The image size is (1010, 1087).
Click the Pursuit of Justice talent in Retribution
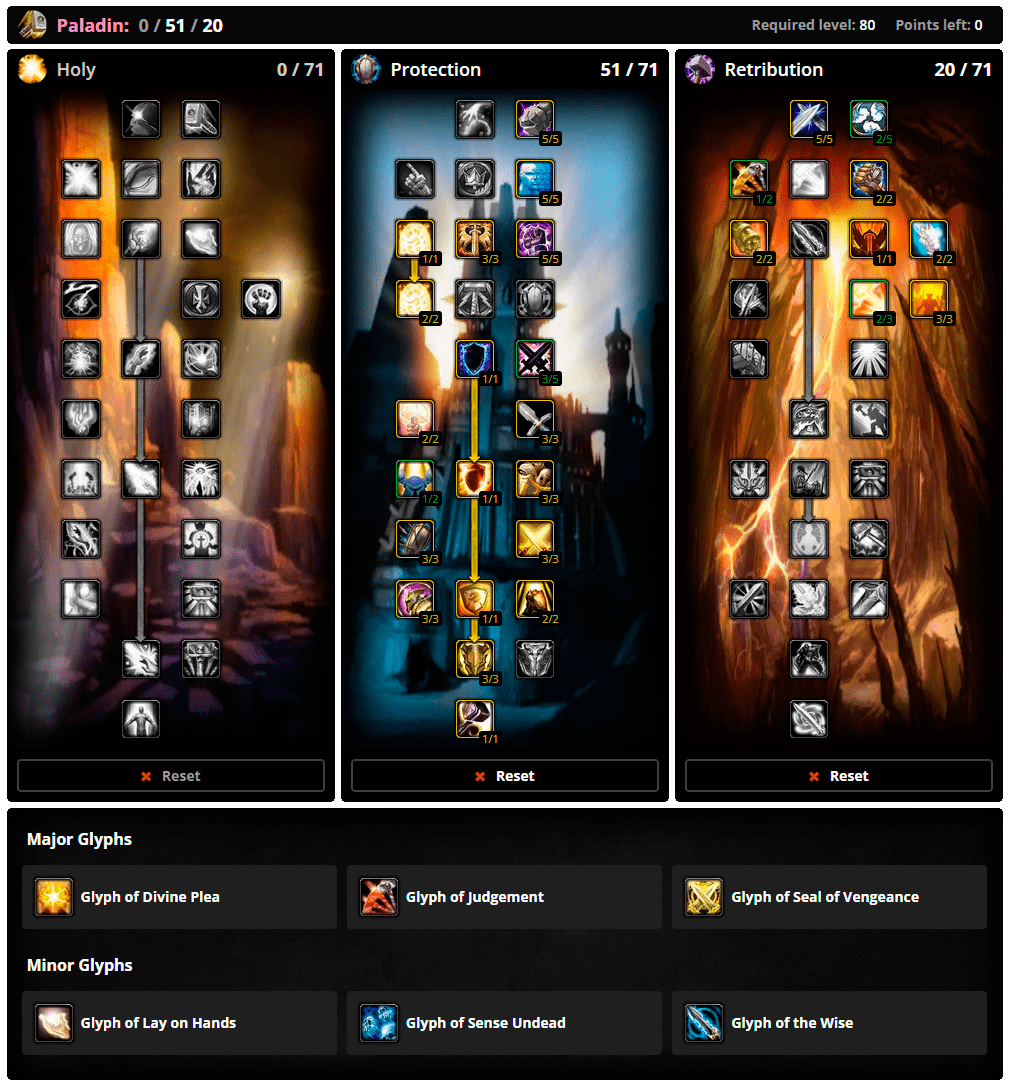pyautogui.click(x=929, y=239)
